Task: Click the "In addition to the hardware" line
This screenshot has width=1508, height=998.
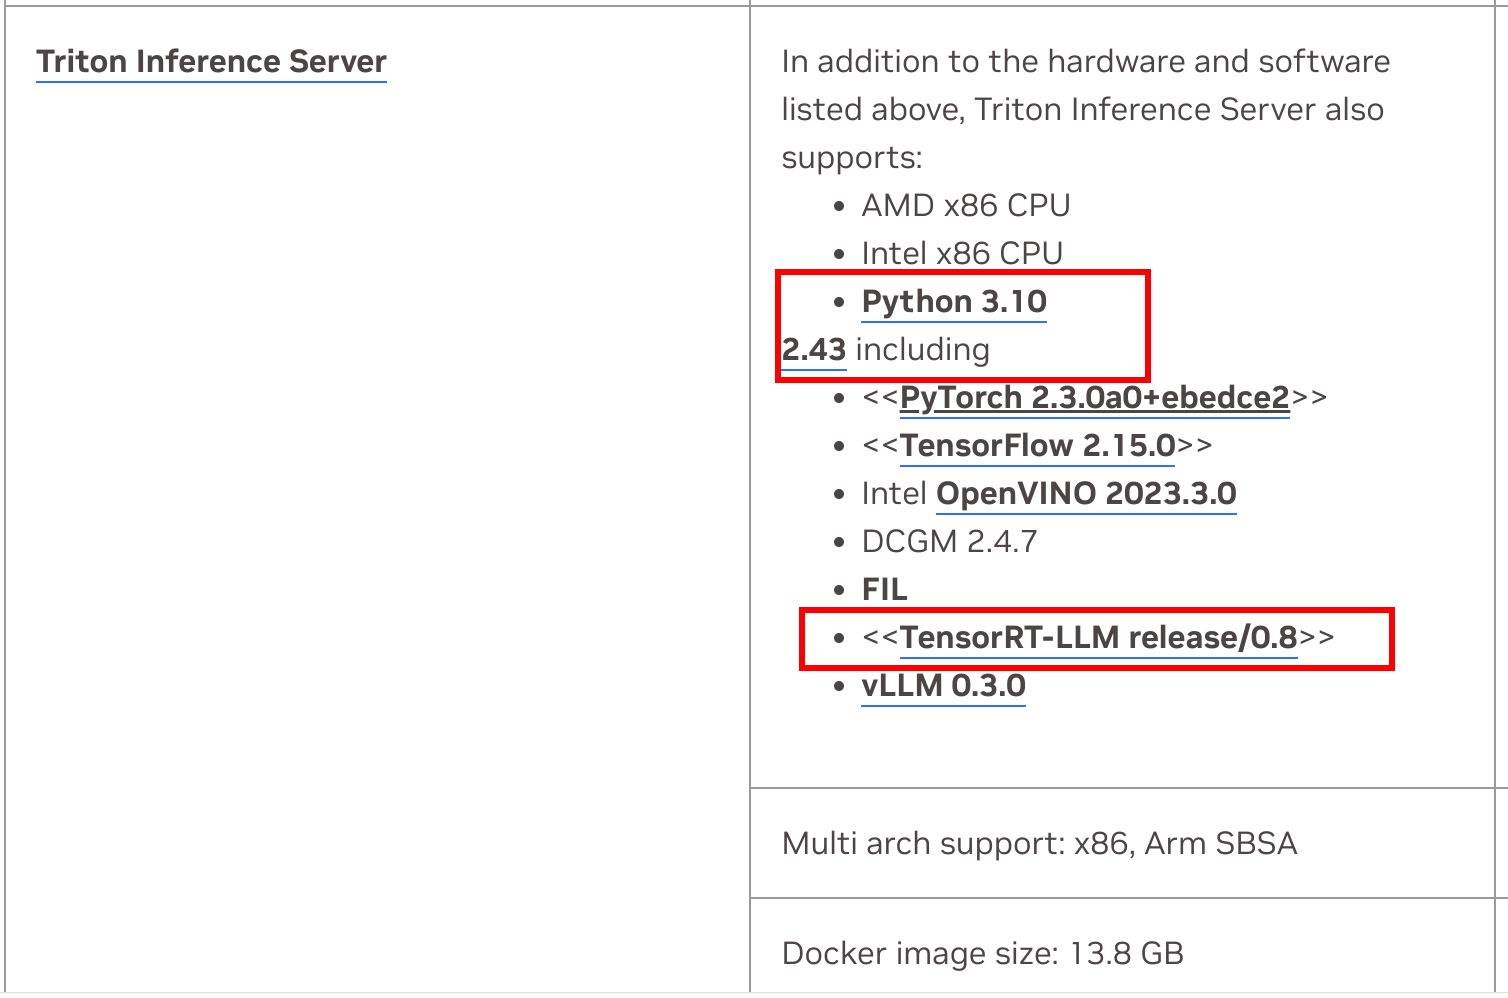Action: click(1085, 62)
